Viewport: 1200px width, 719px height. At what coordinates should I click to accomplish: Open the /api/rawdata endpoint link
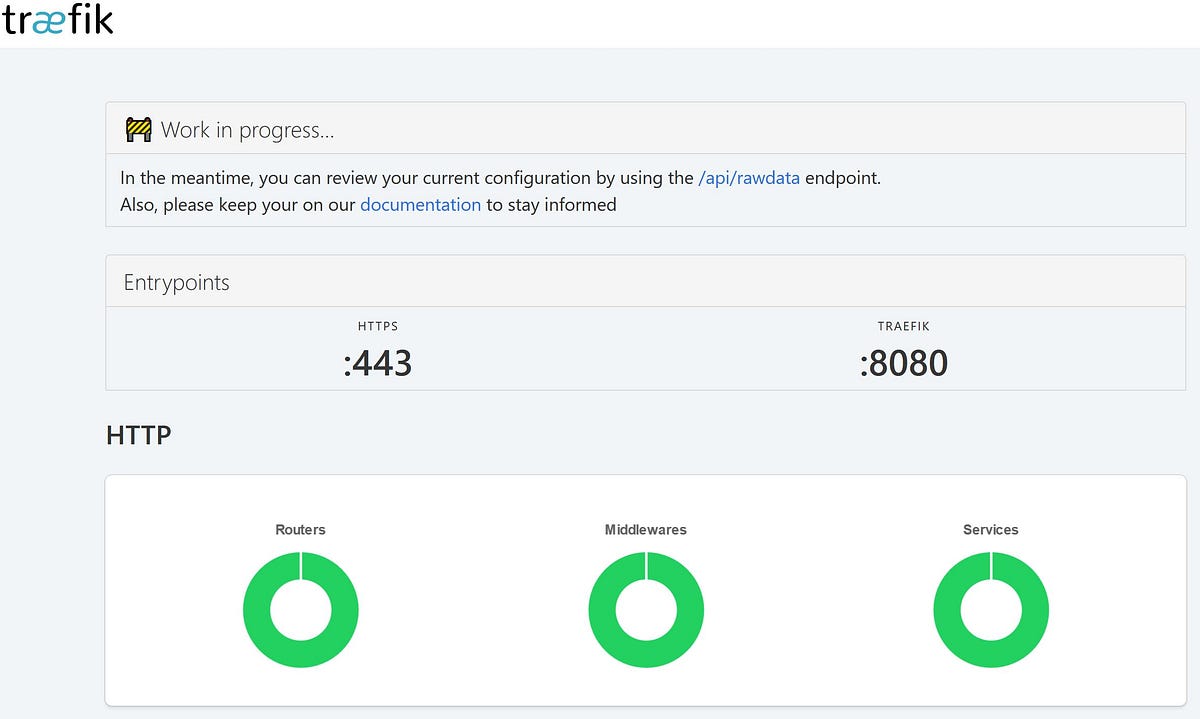click(x=749, y=178)
